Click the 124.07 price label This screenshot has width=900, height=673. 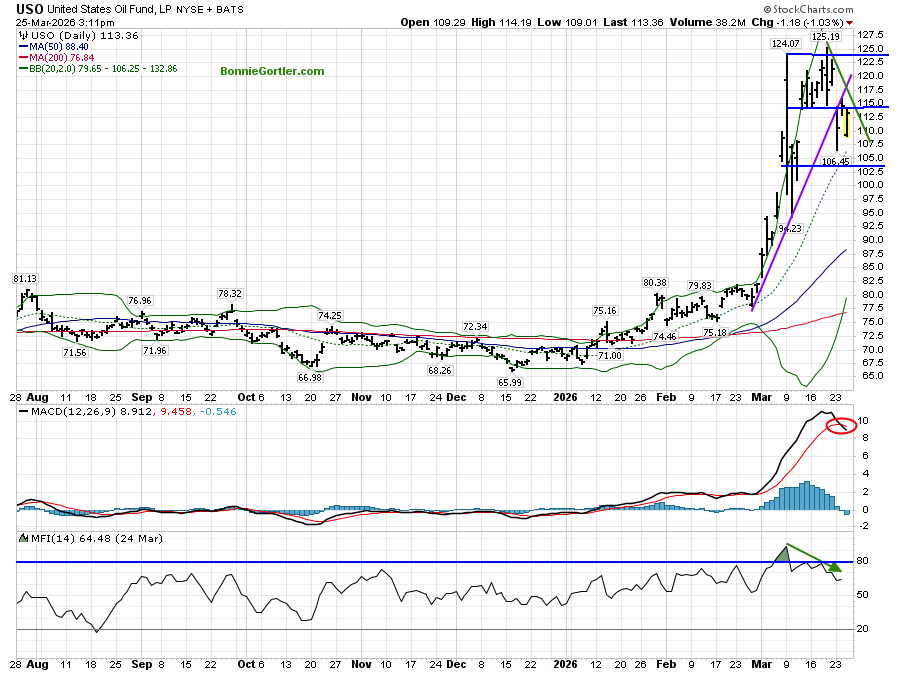(785, 43)
